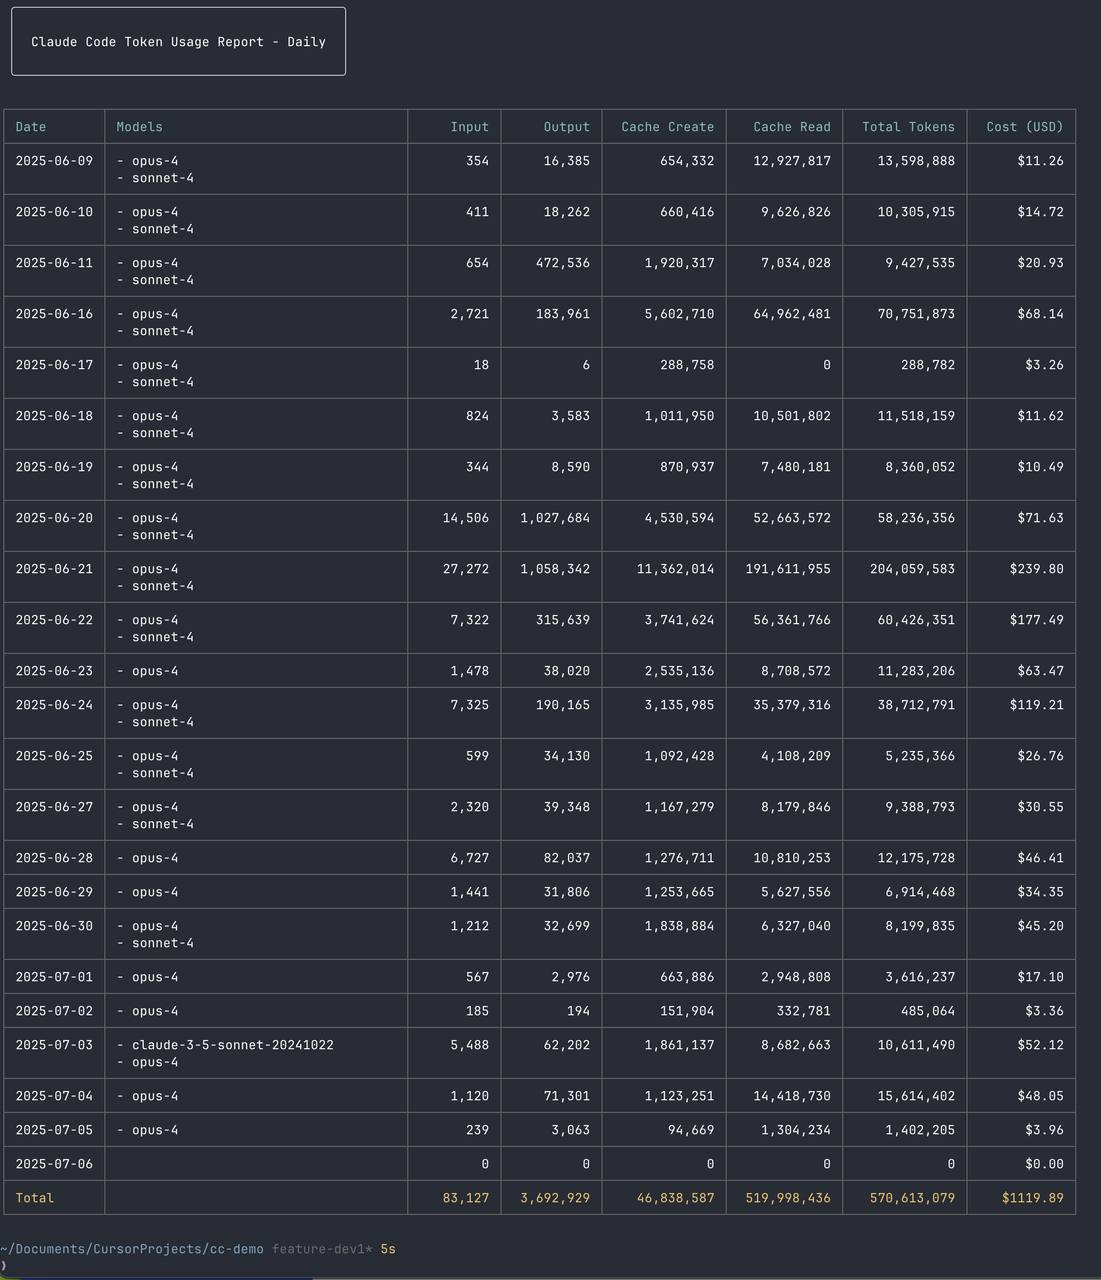Click the 2025-06-21 date cell

[54, 569]
